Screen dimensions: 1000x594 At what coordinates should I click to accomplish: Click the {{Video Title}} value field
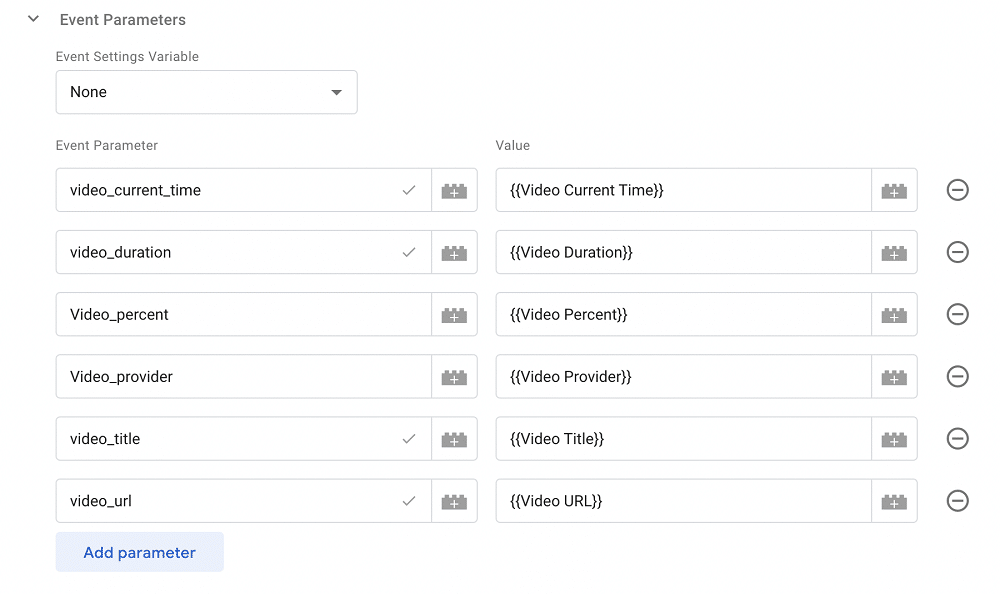[x=682, y=439]
